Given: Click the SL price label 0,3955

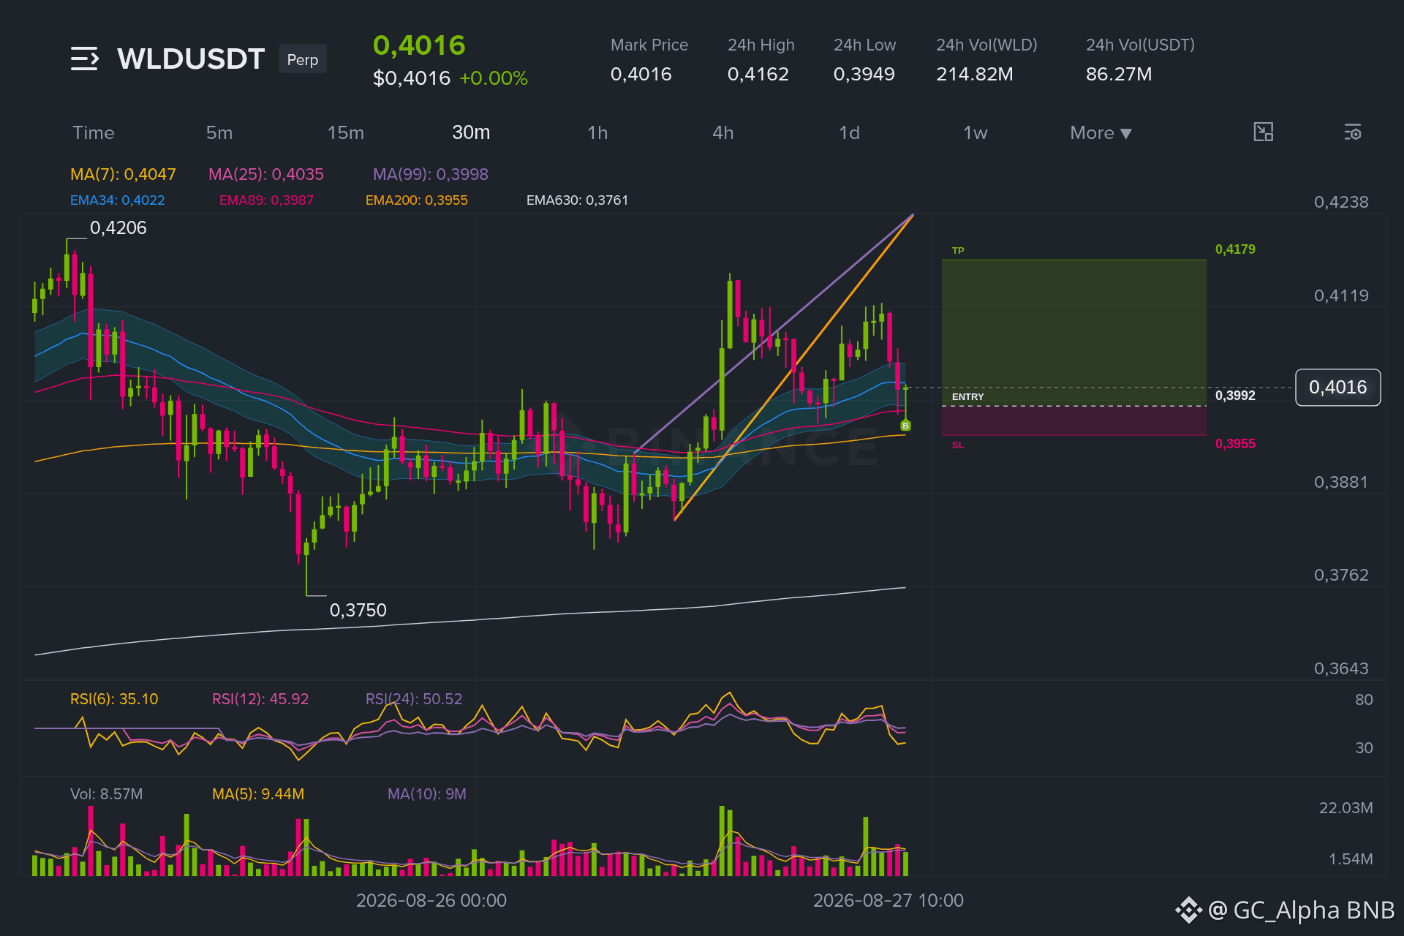Looking at the screenshot, I should (1235, 443).
